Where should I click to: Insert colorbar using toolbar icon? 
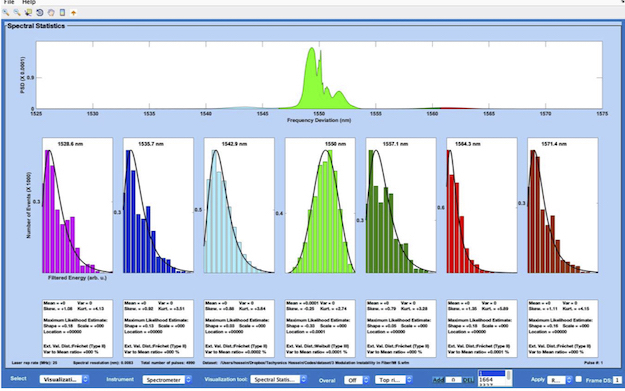click(62, 12)
